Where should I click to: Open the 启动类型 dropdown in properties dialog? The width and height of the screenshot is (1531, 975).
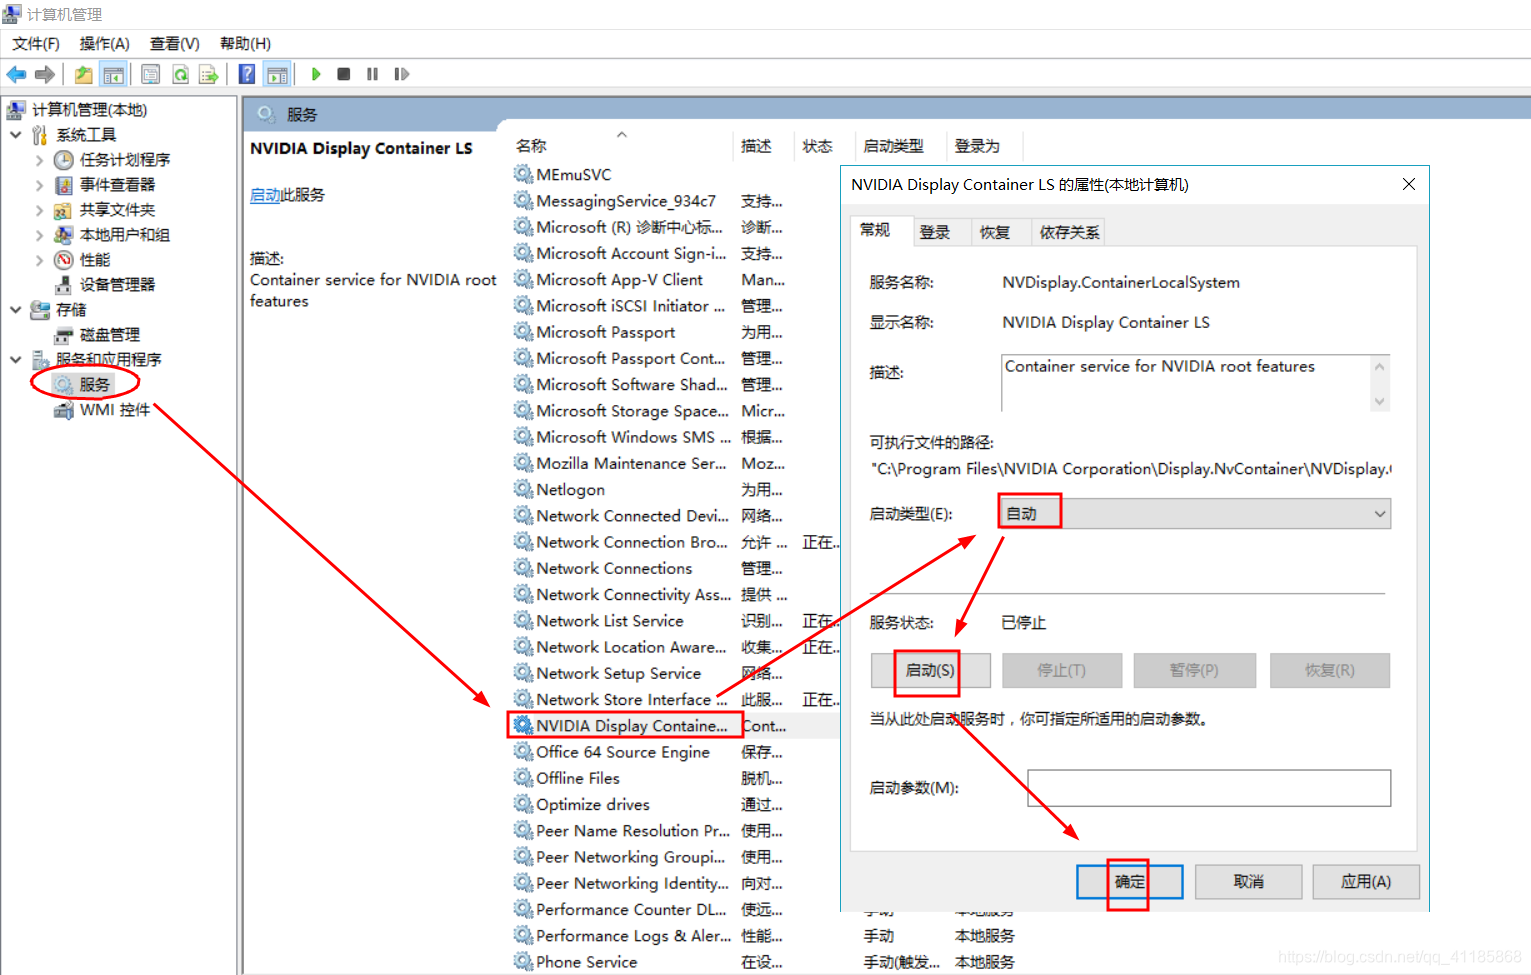tap(1194, 514)
